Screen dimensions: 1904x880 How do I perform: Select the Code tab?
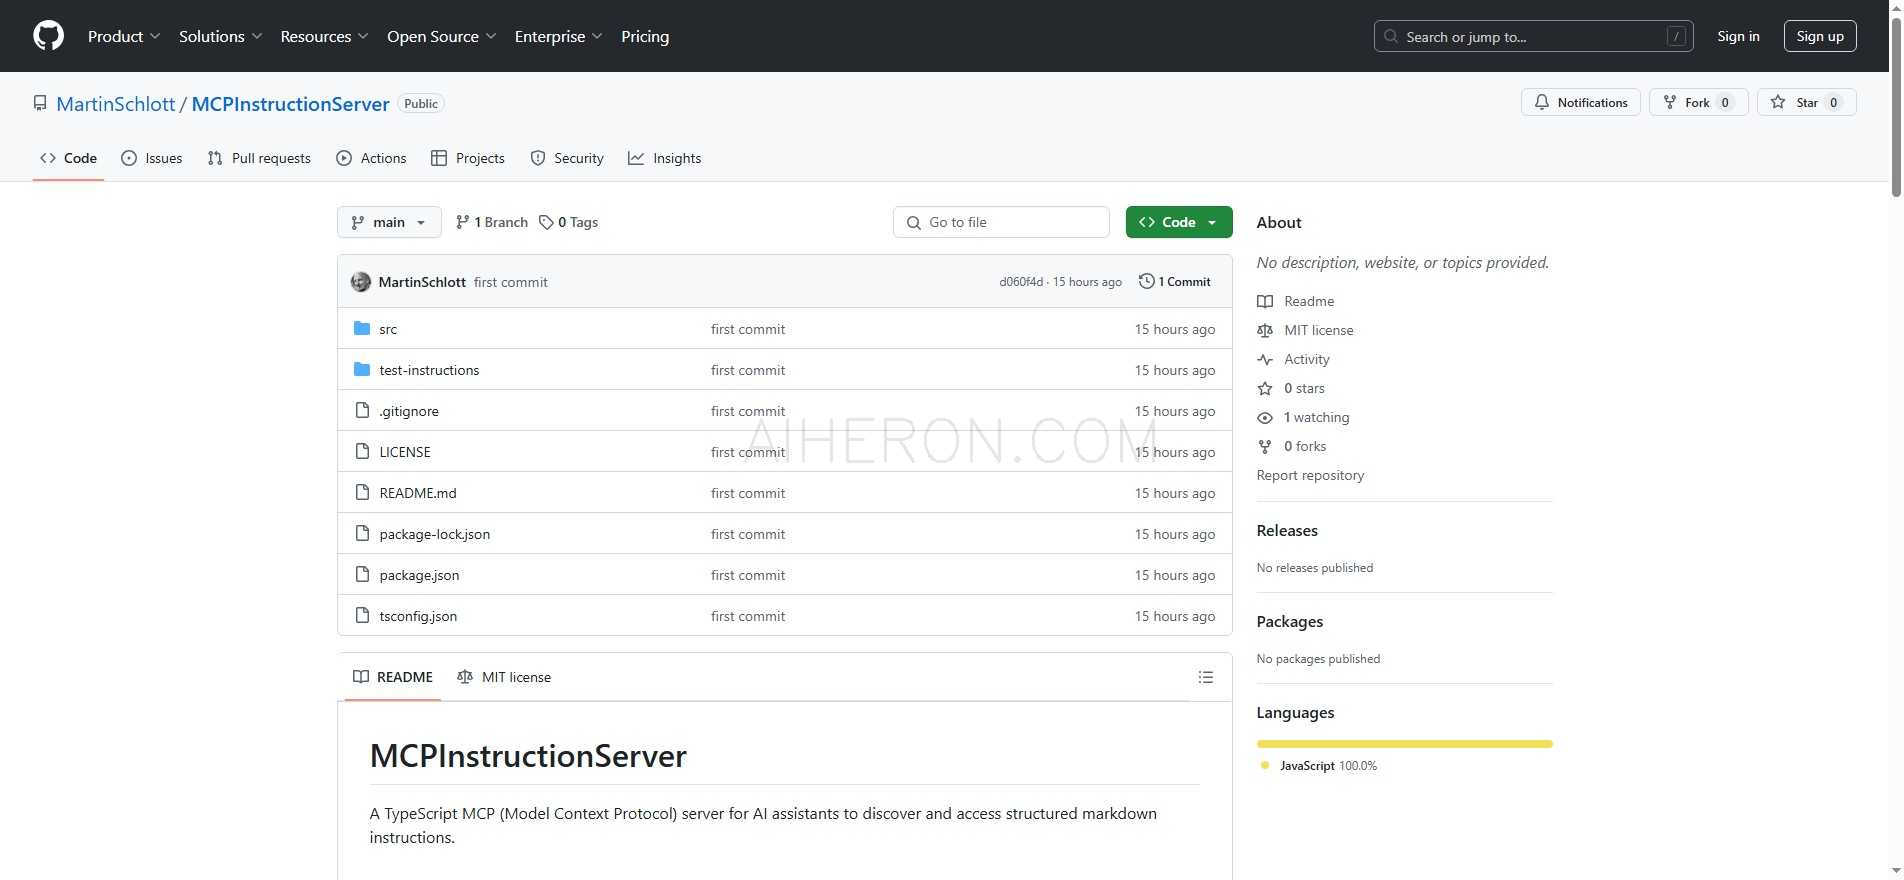68,158
